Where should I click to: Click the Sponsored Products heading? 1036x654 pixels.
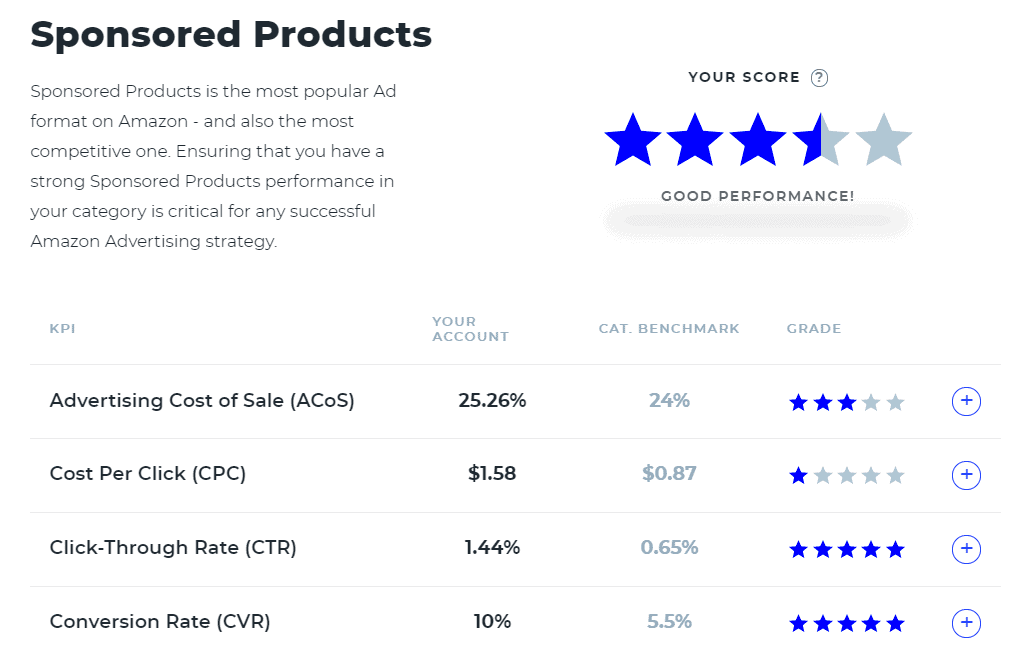(231, 34)
